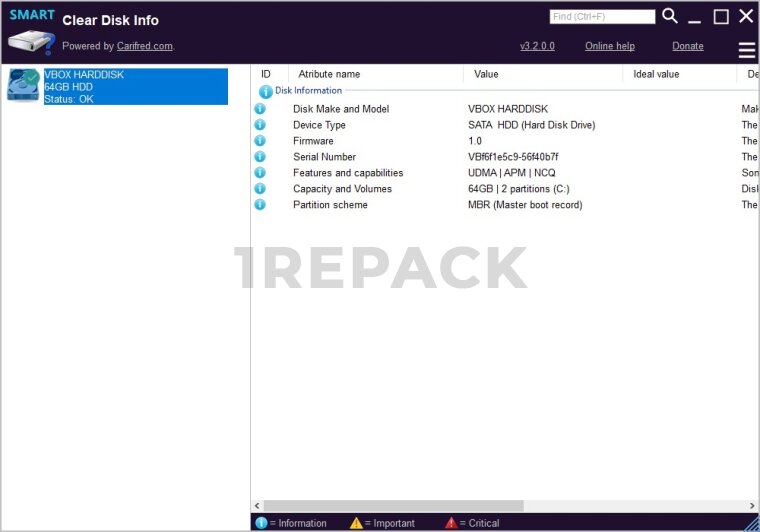Viewport: 760px width, 532px height.
Task: Select the VBOX HARDDISK 64GB drive entry
Action: pyautogui.click(x=135, y=87)
